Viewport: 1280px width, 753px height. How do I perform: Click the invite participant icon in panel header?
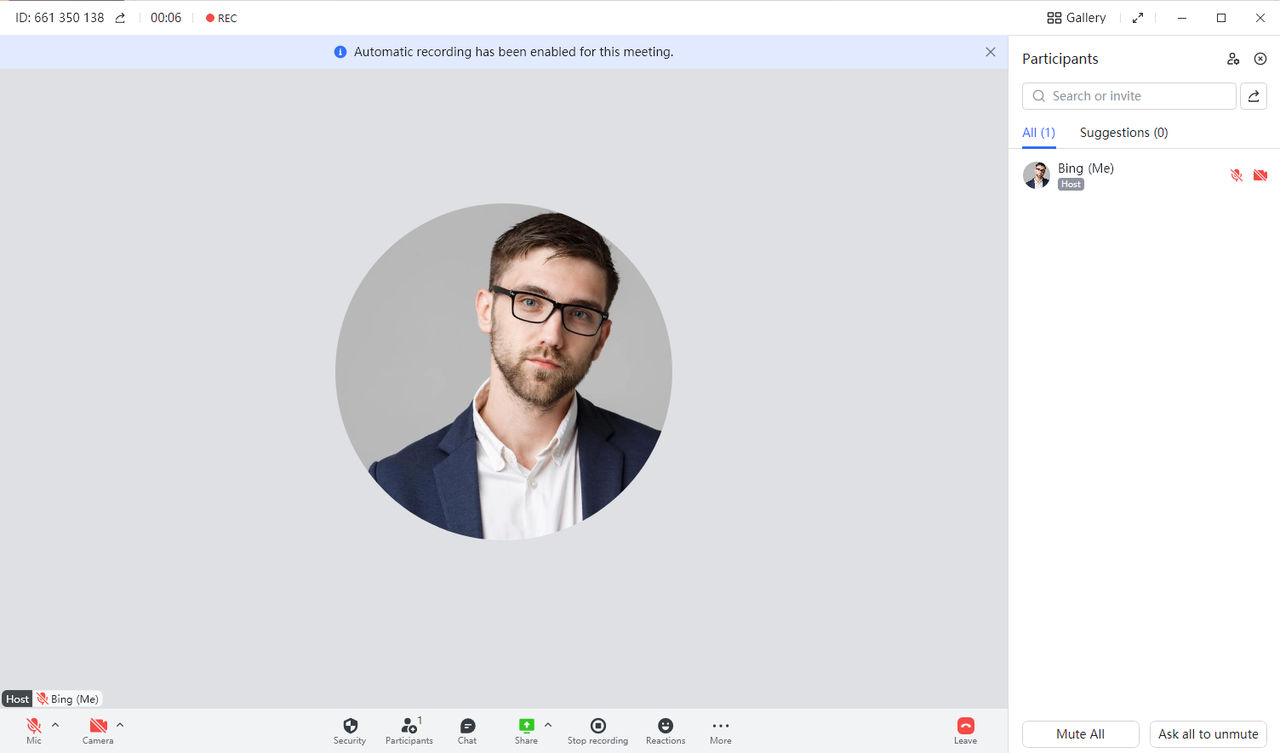pyautogui.click(x=1233, y=59)
